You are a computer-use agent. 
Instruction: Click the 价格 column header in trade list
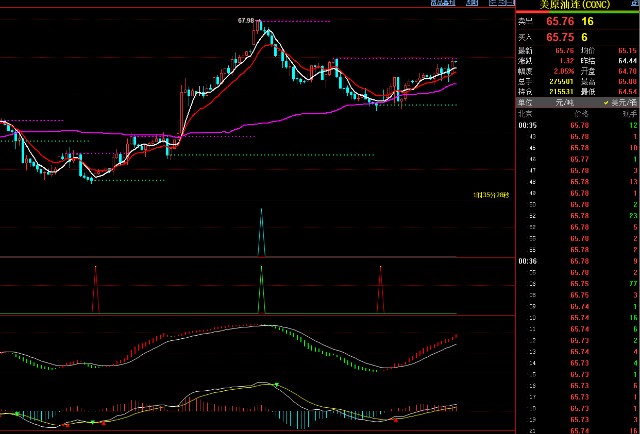click(x=580, y=114)
